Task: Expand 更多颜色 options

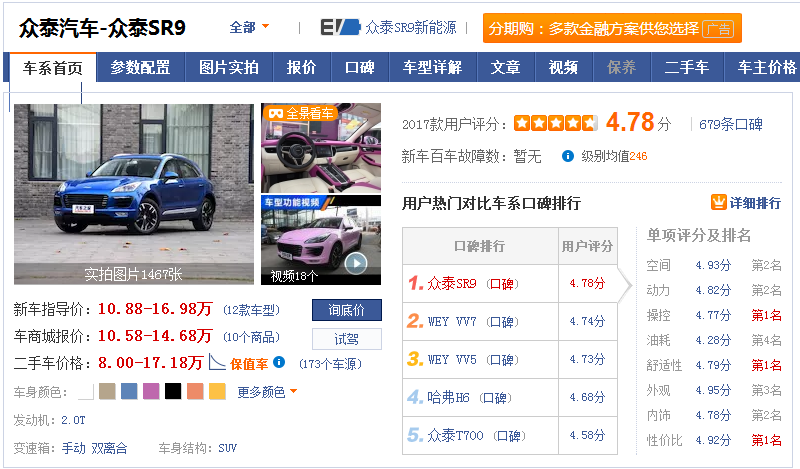Action: pyautogui.click(x=267, y=392)
